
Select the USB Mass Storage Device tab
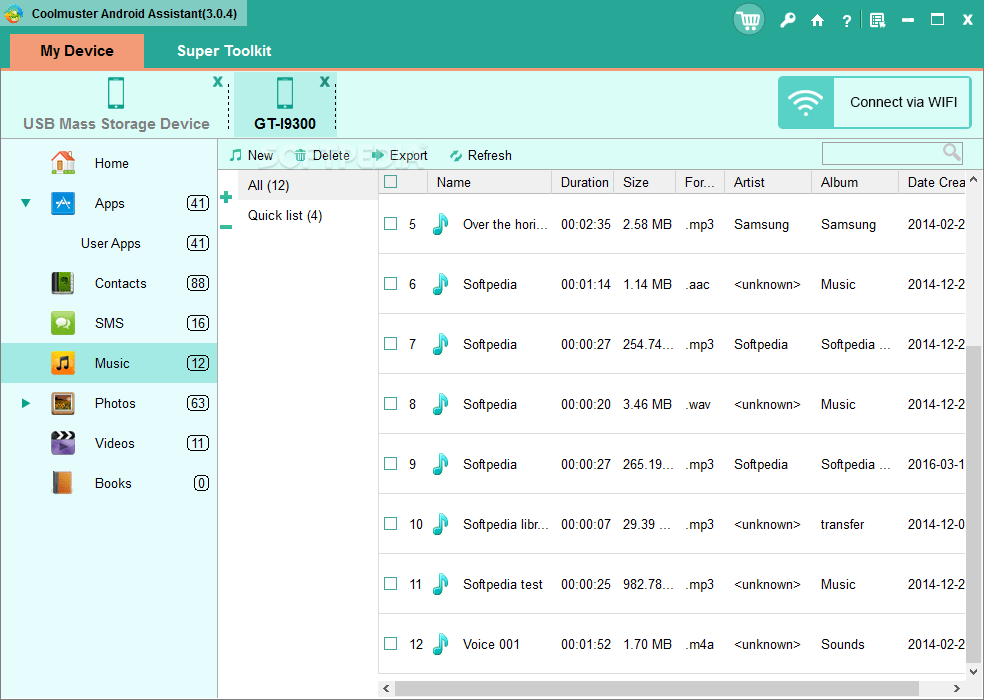click(116, 104)
